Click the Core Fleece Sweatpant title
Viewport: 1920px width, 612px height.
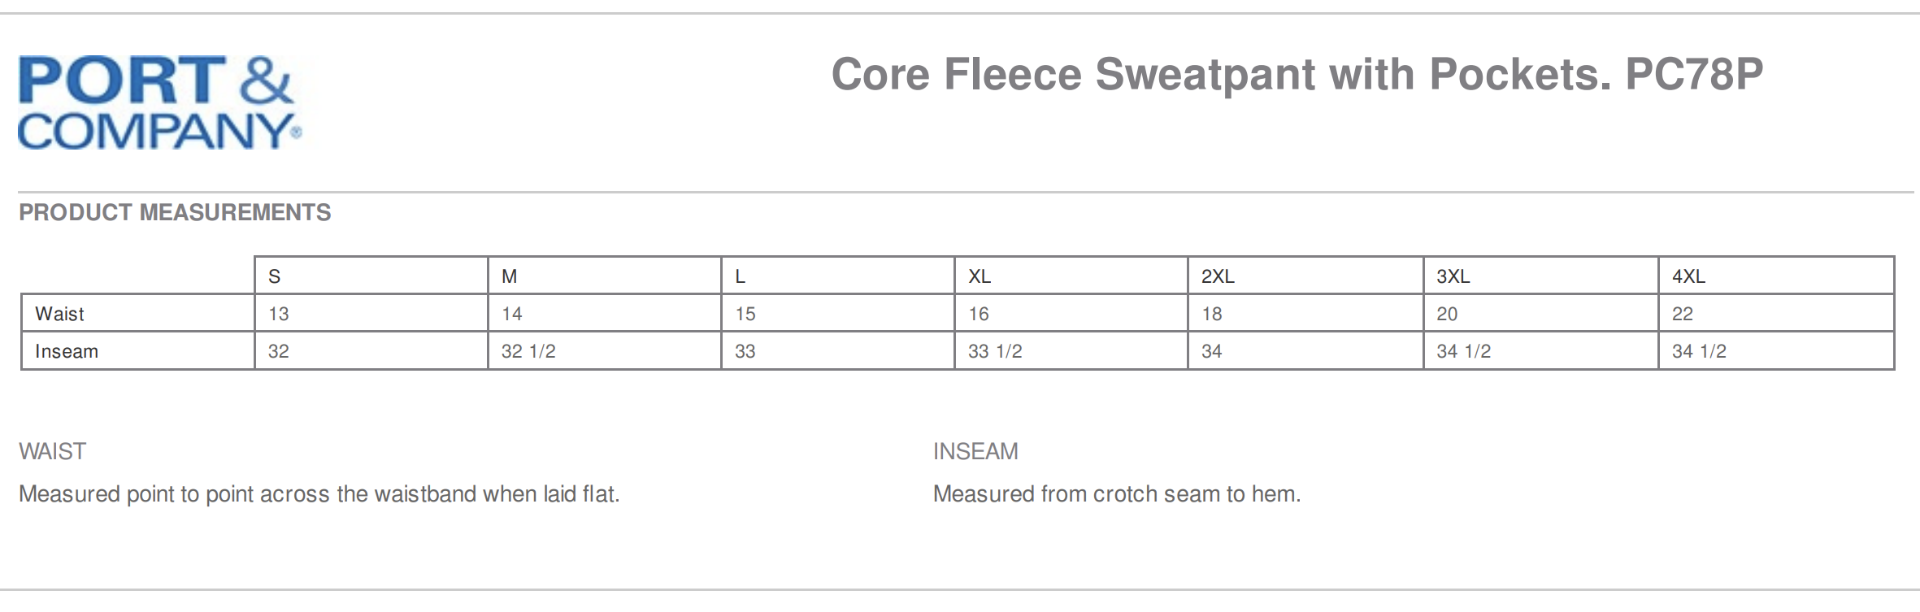[1296, 75]
